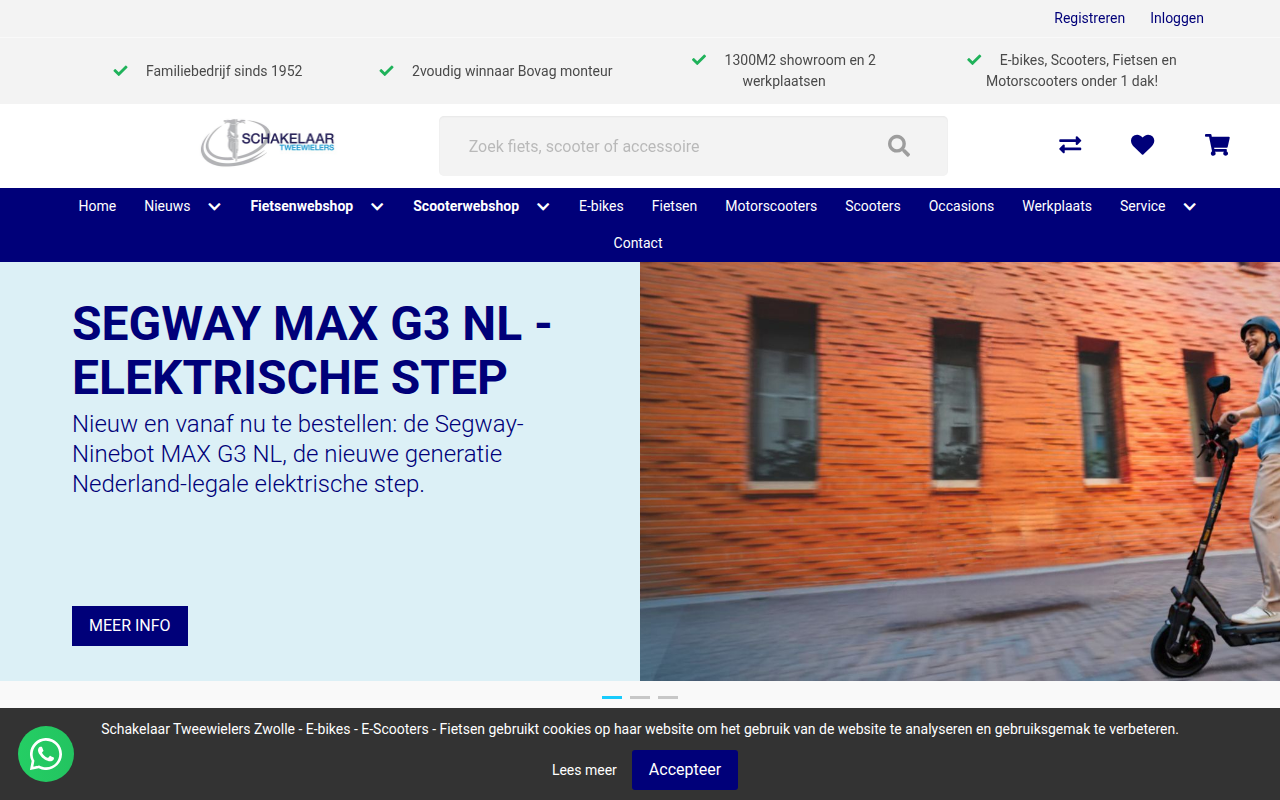Open the Fietsenwebshop menu item
Viewport: 1280px width, 800px height.
(x=302, y=206)
